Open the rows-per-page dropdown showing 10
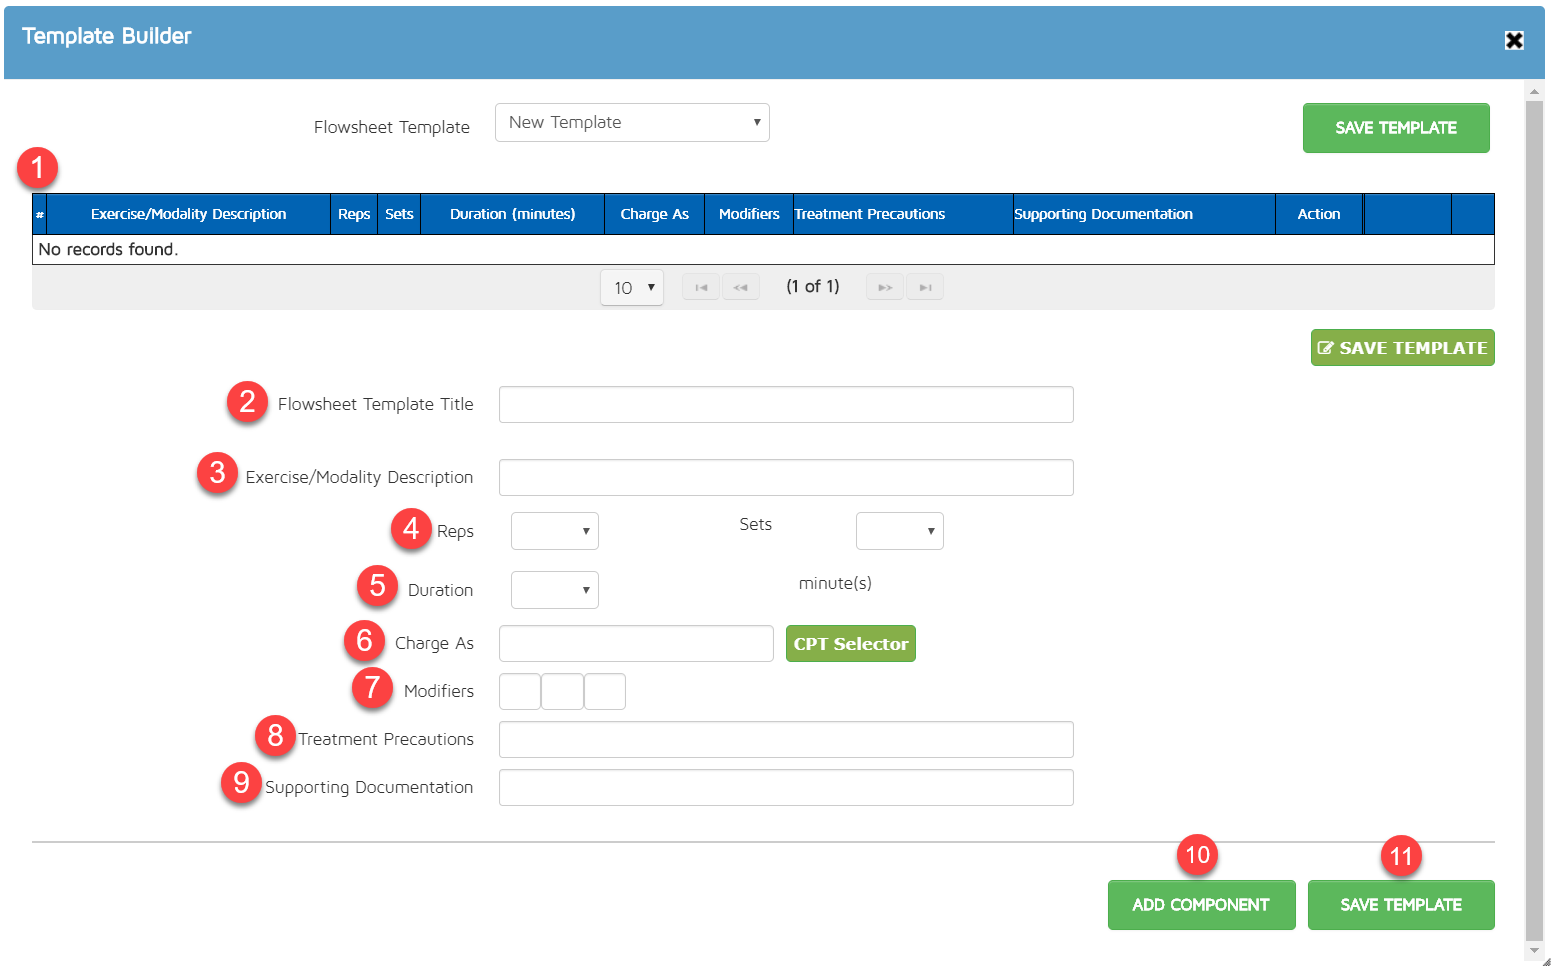Screen dimensions: 1552x966 632,288
